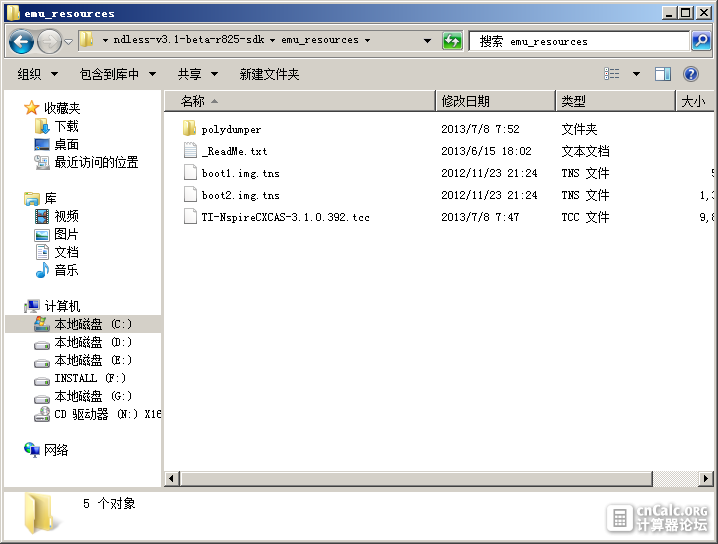Expand the arrow after ndless-v3.1-beta-r825-sdk
The width and height of the screenshot is (718, 544).
272,40
